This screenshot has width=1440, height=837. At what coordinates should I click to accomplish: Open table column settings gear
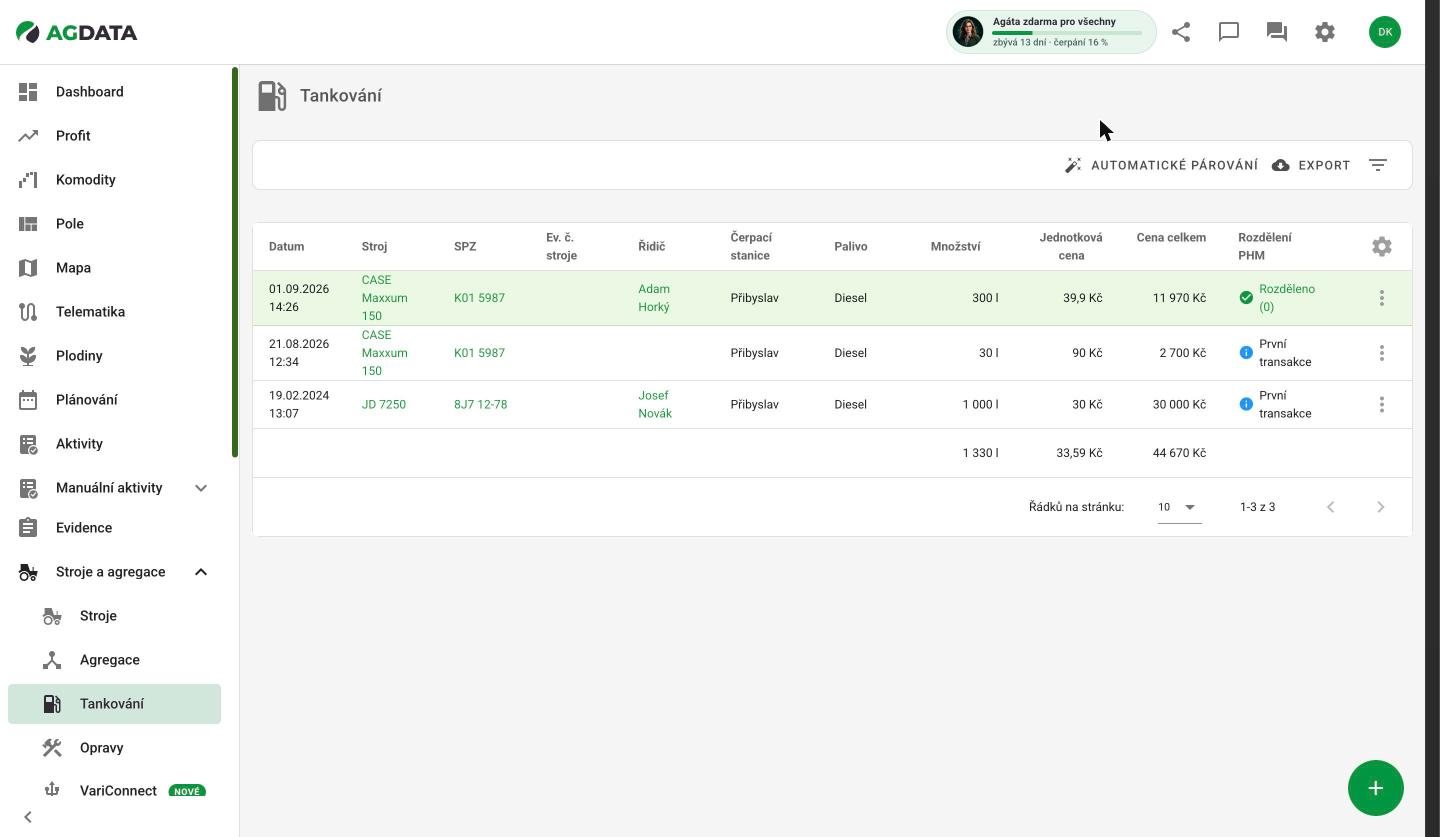pos(1382,246)
